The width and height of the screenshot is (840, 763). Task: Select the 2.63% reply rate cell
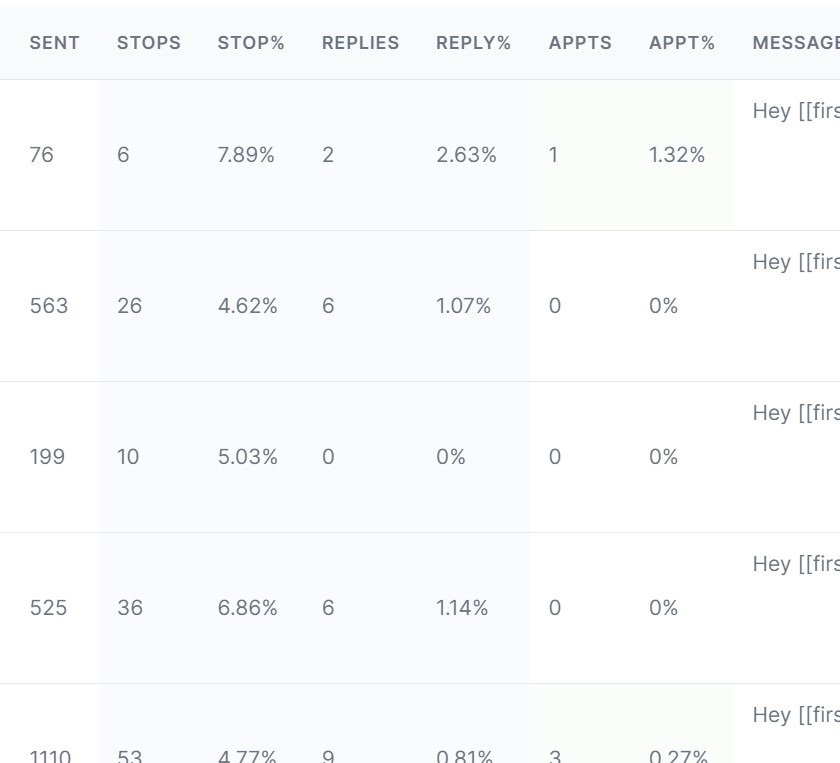(x=466, y=155)
